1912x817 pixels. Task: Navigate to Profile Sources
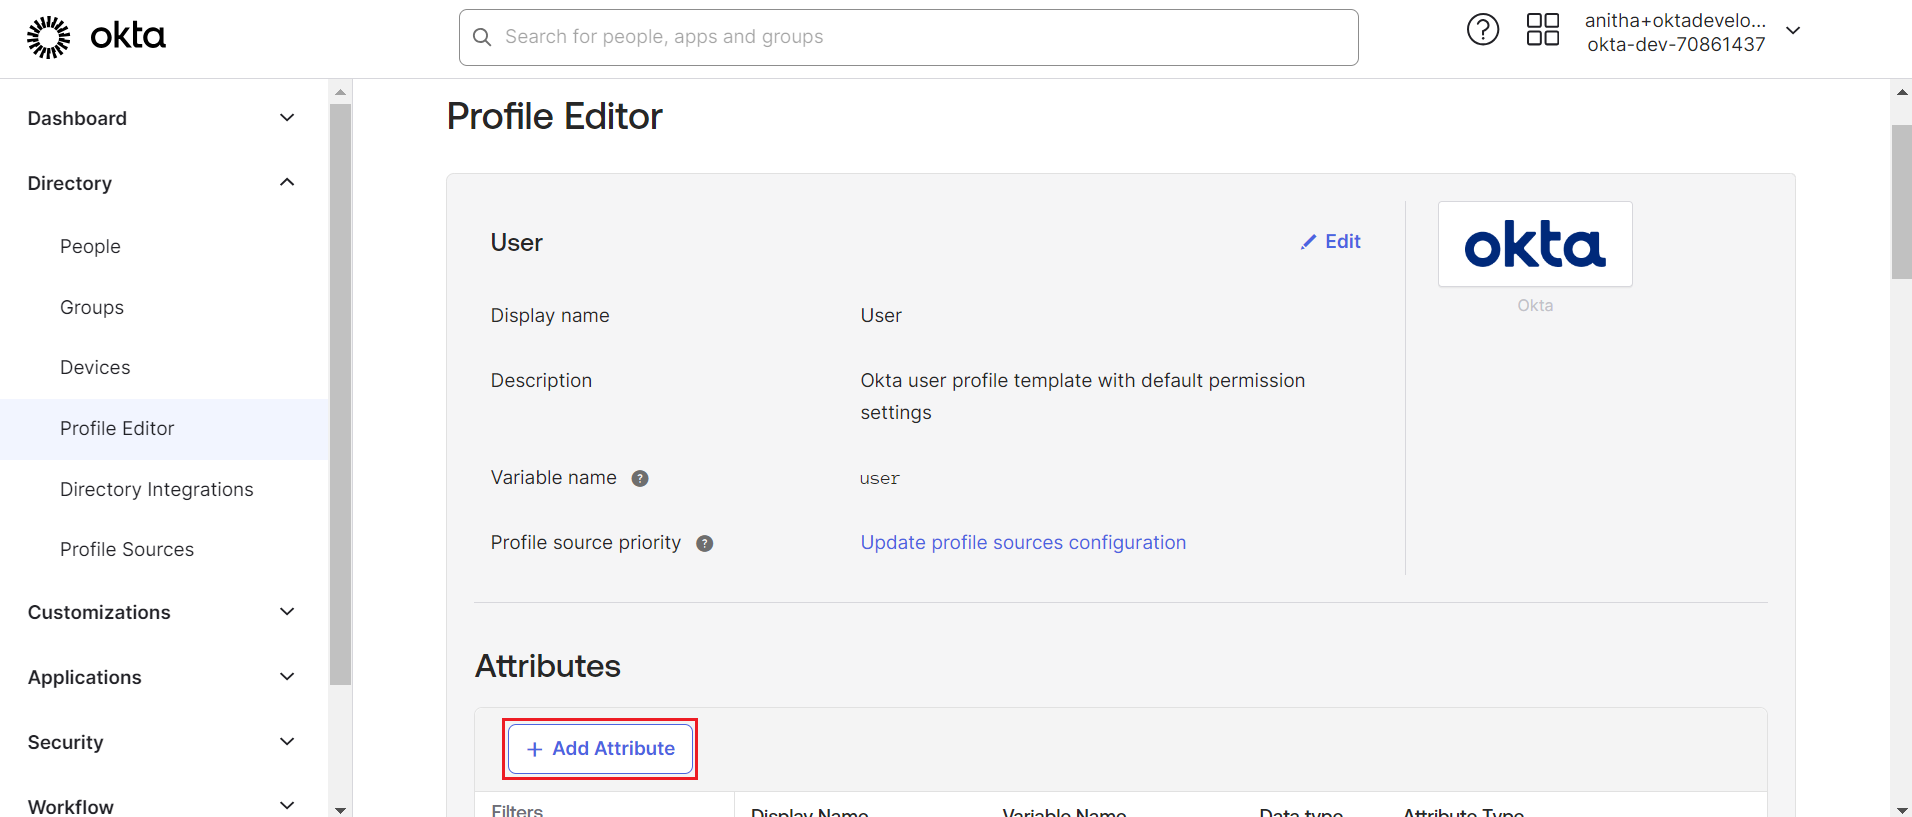(x=127, y=549)
